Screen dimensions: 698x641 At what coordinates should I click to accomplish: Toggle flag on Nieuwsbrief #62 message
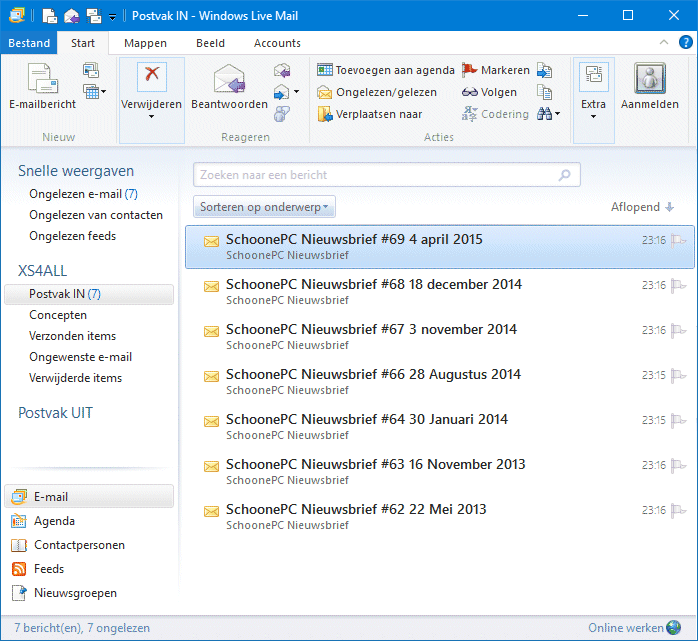click(678, 510)
